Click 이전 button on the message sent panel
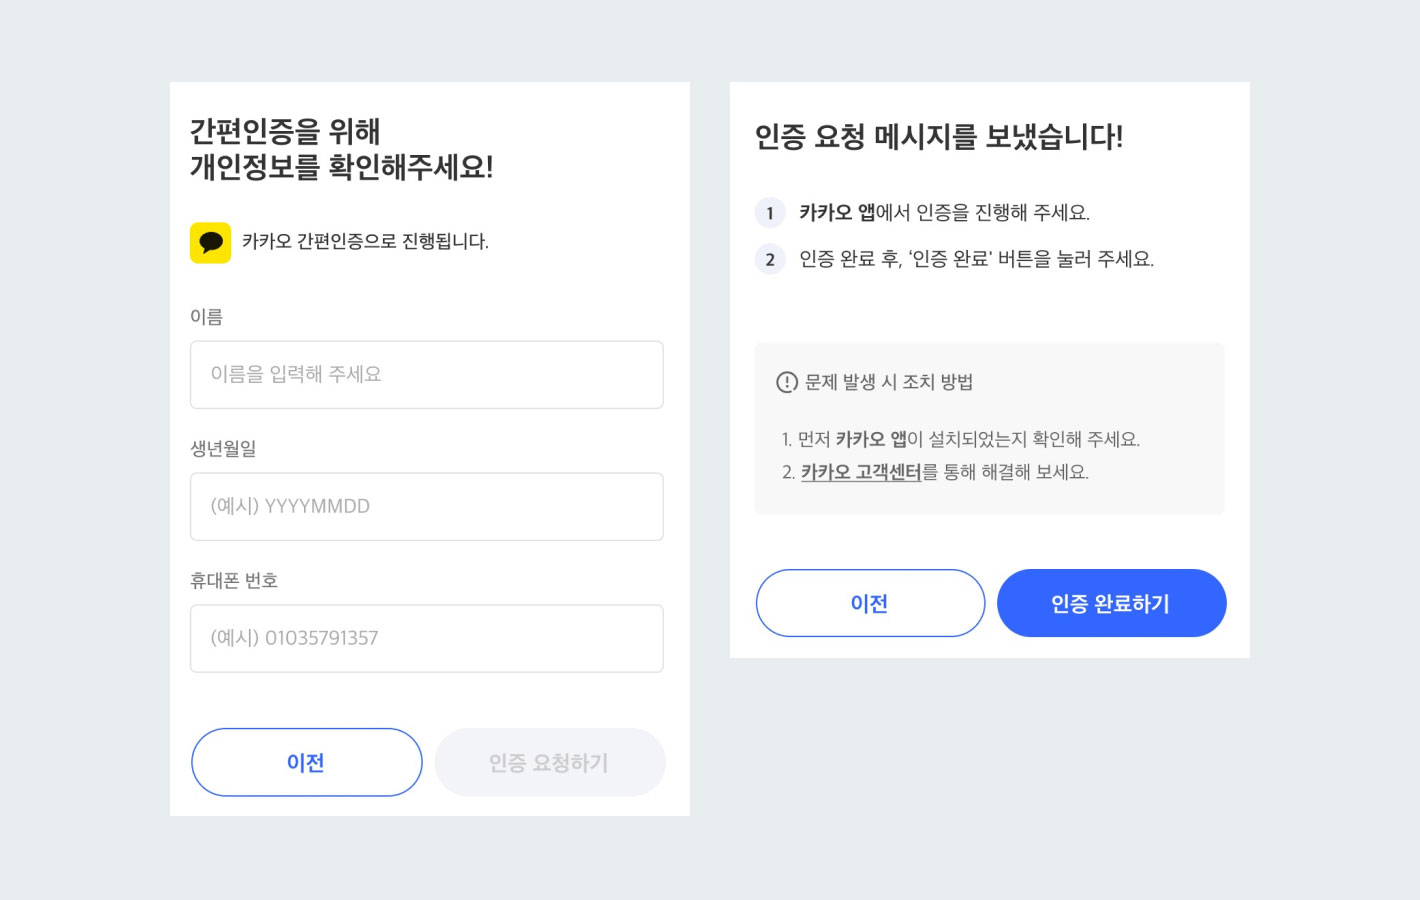Viewport: 1420px width, 900px height. (870, 603)
